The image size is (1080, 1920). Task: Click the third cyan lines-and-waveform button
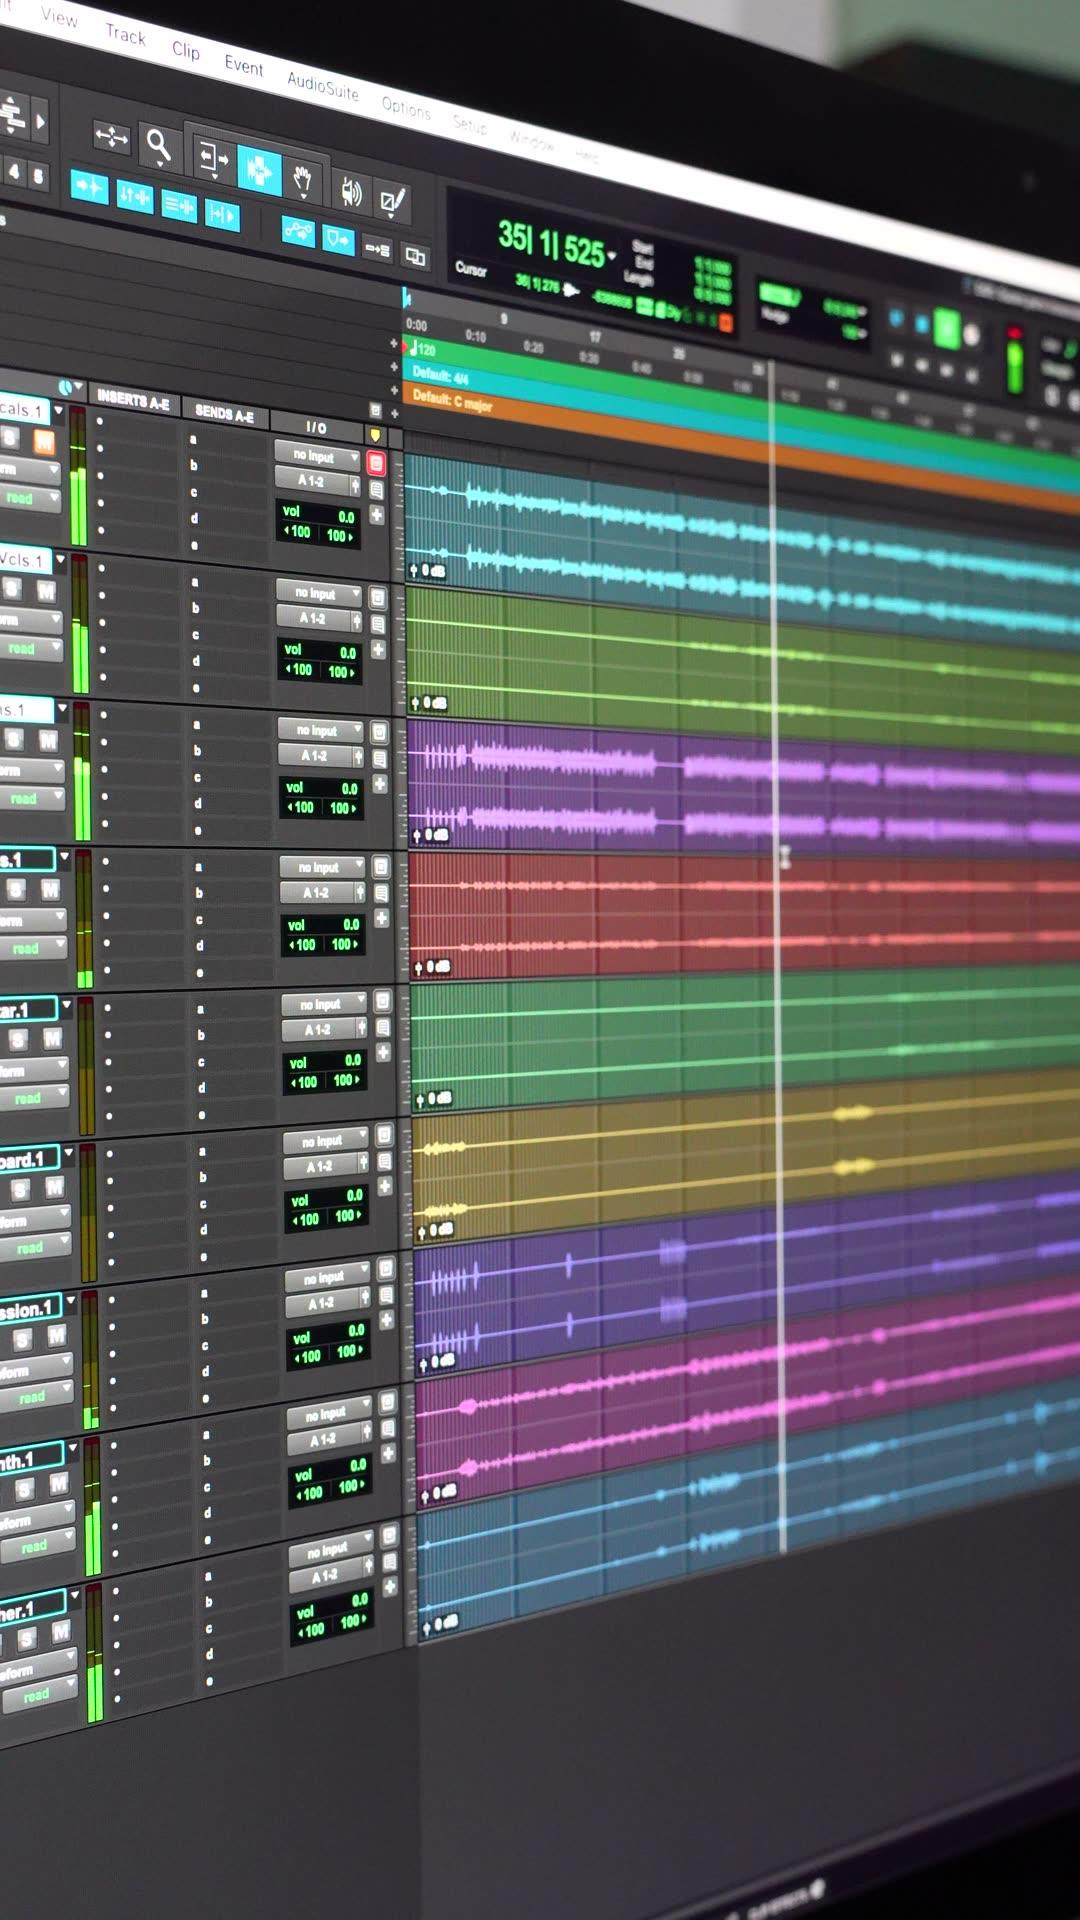179,206
